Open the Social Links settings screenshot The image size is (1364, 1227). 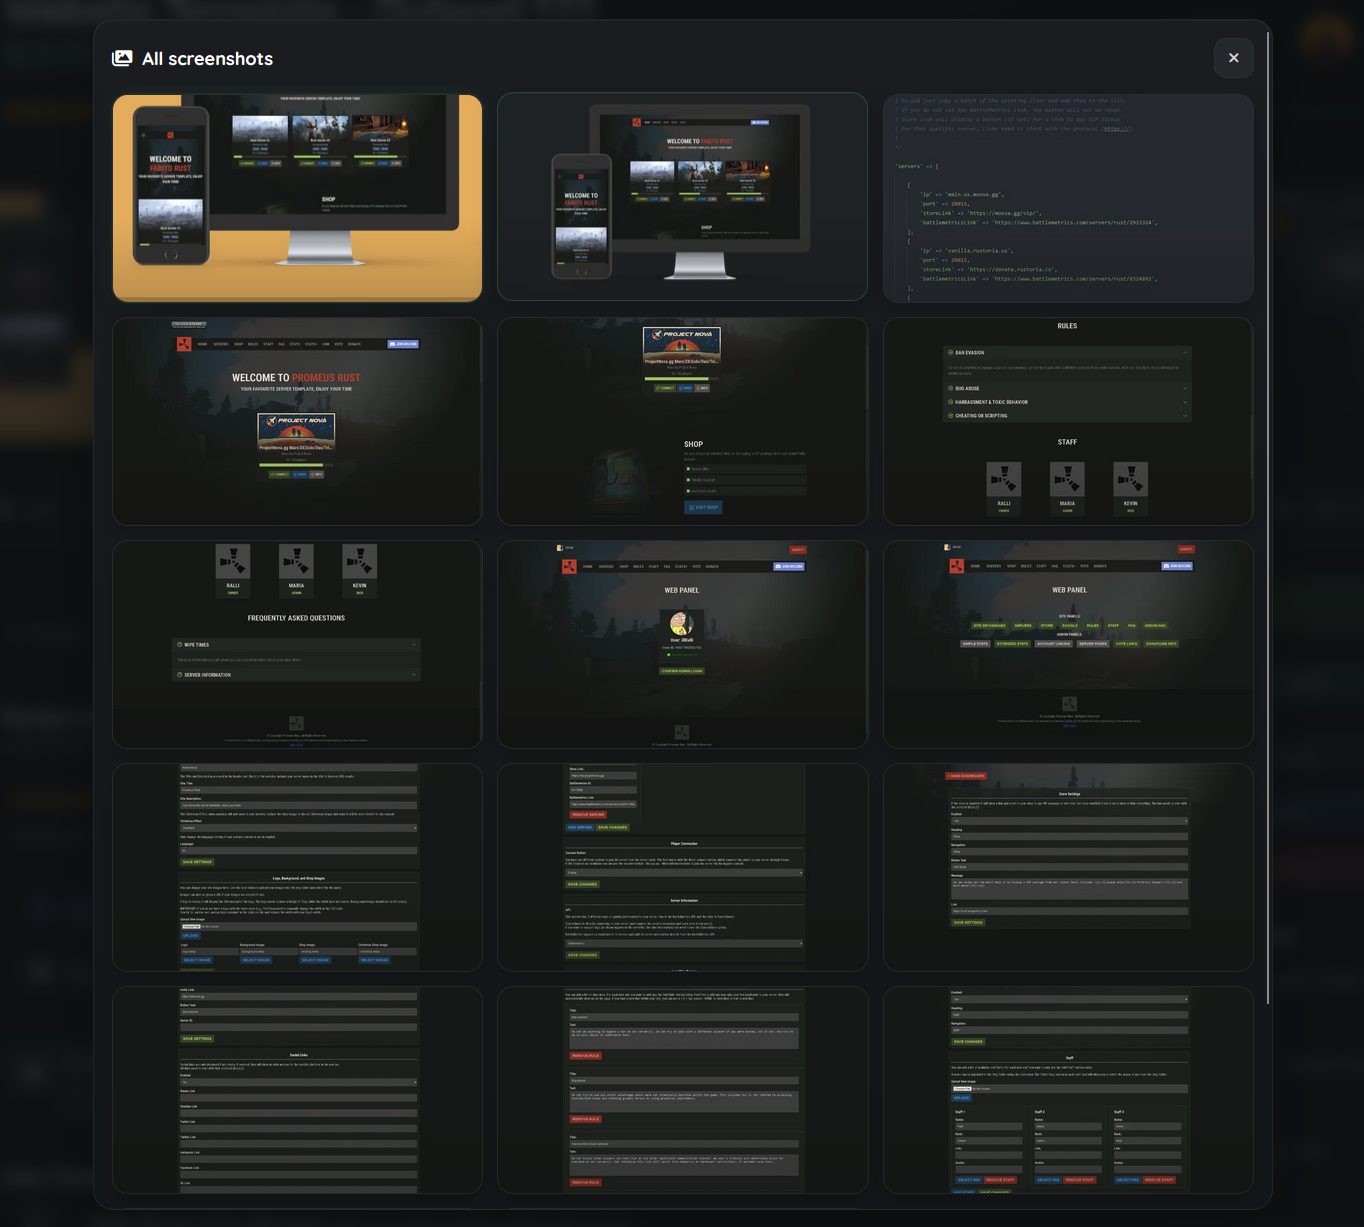[297, 1090]
